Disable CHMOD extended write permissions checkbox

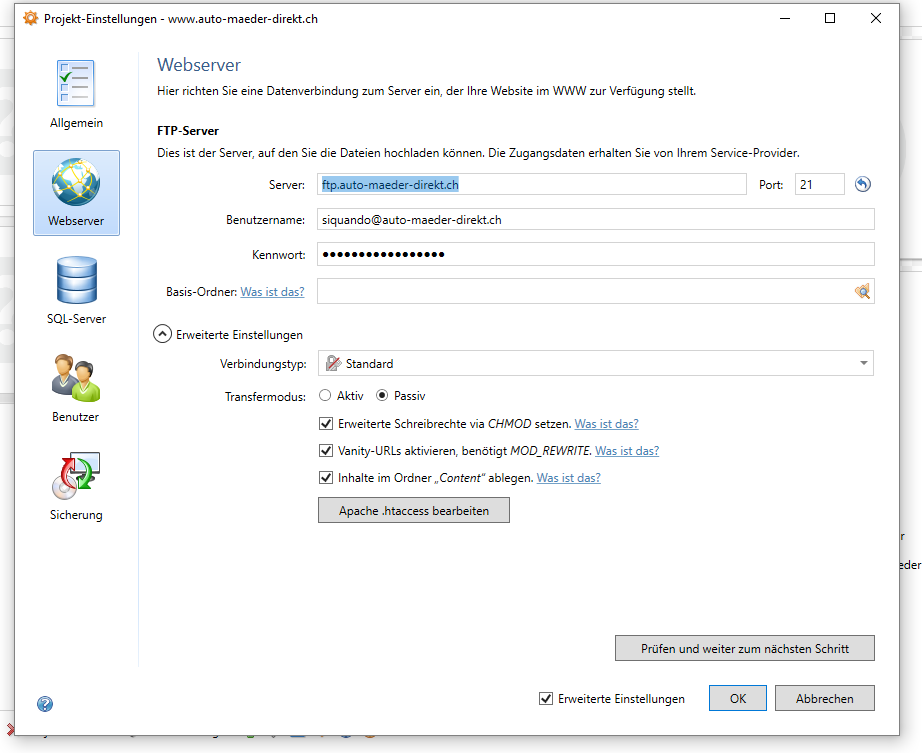click(326, 424)
